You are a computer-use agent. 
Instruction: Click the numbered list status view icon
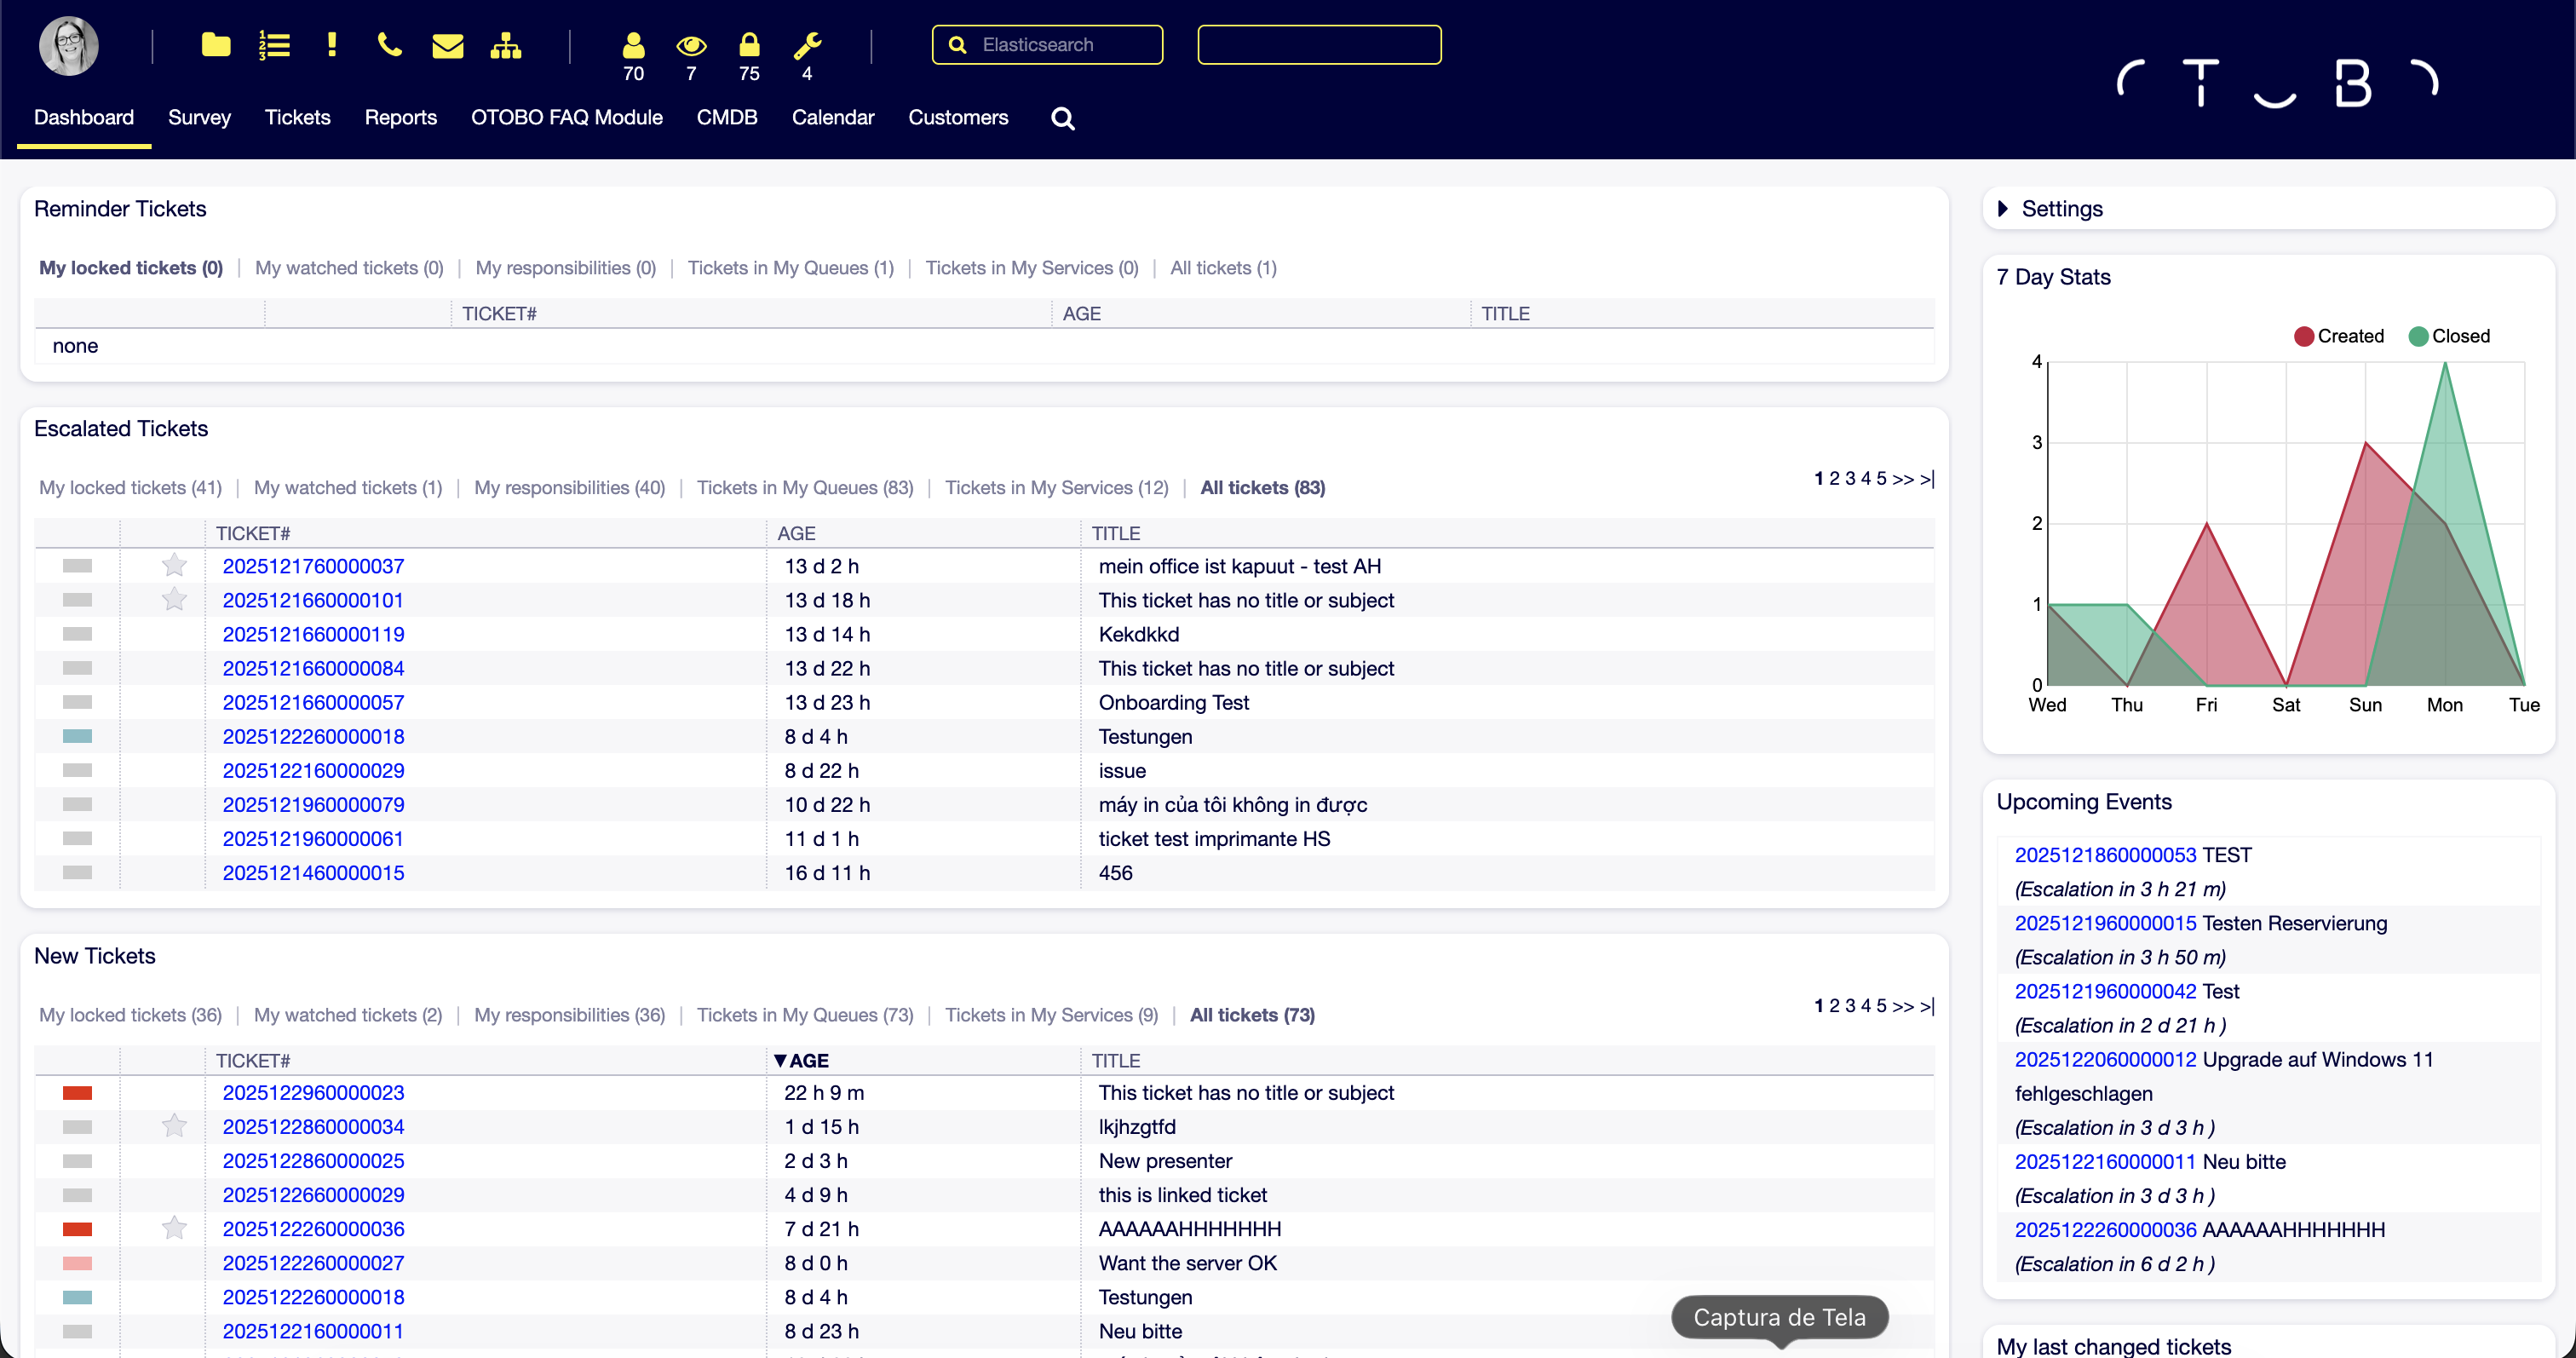coord(274,45)
